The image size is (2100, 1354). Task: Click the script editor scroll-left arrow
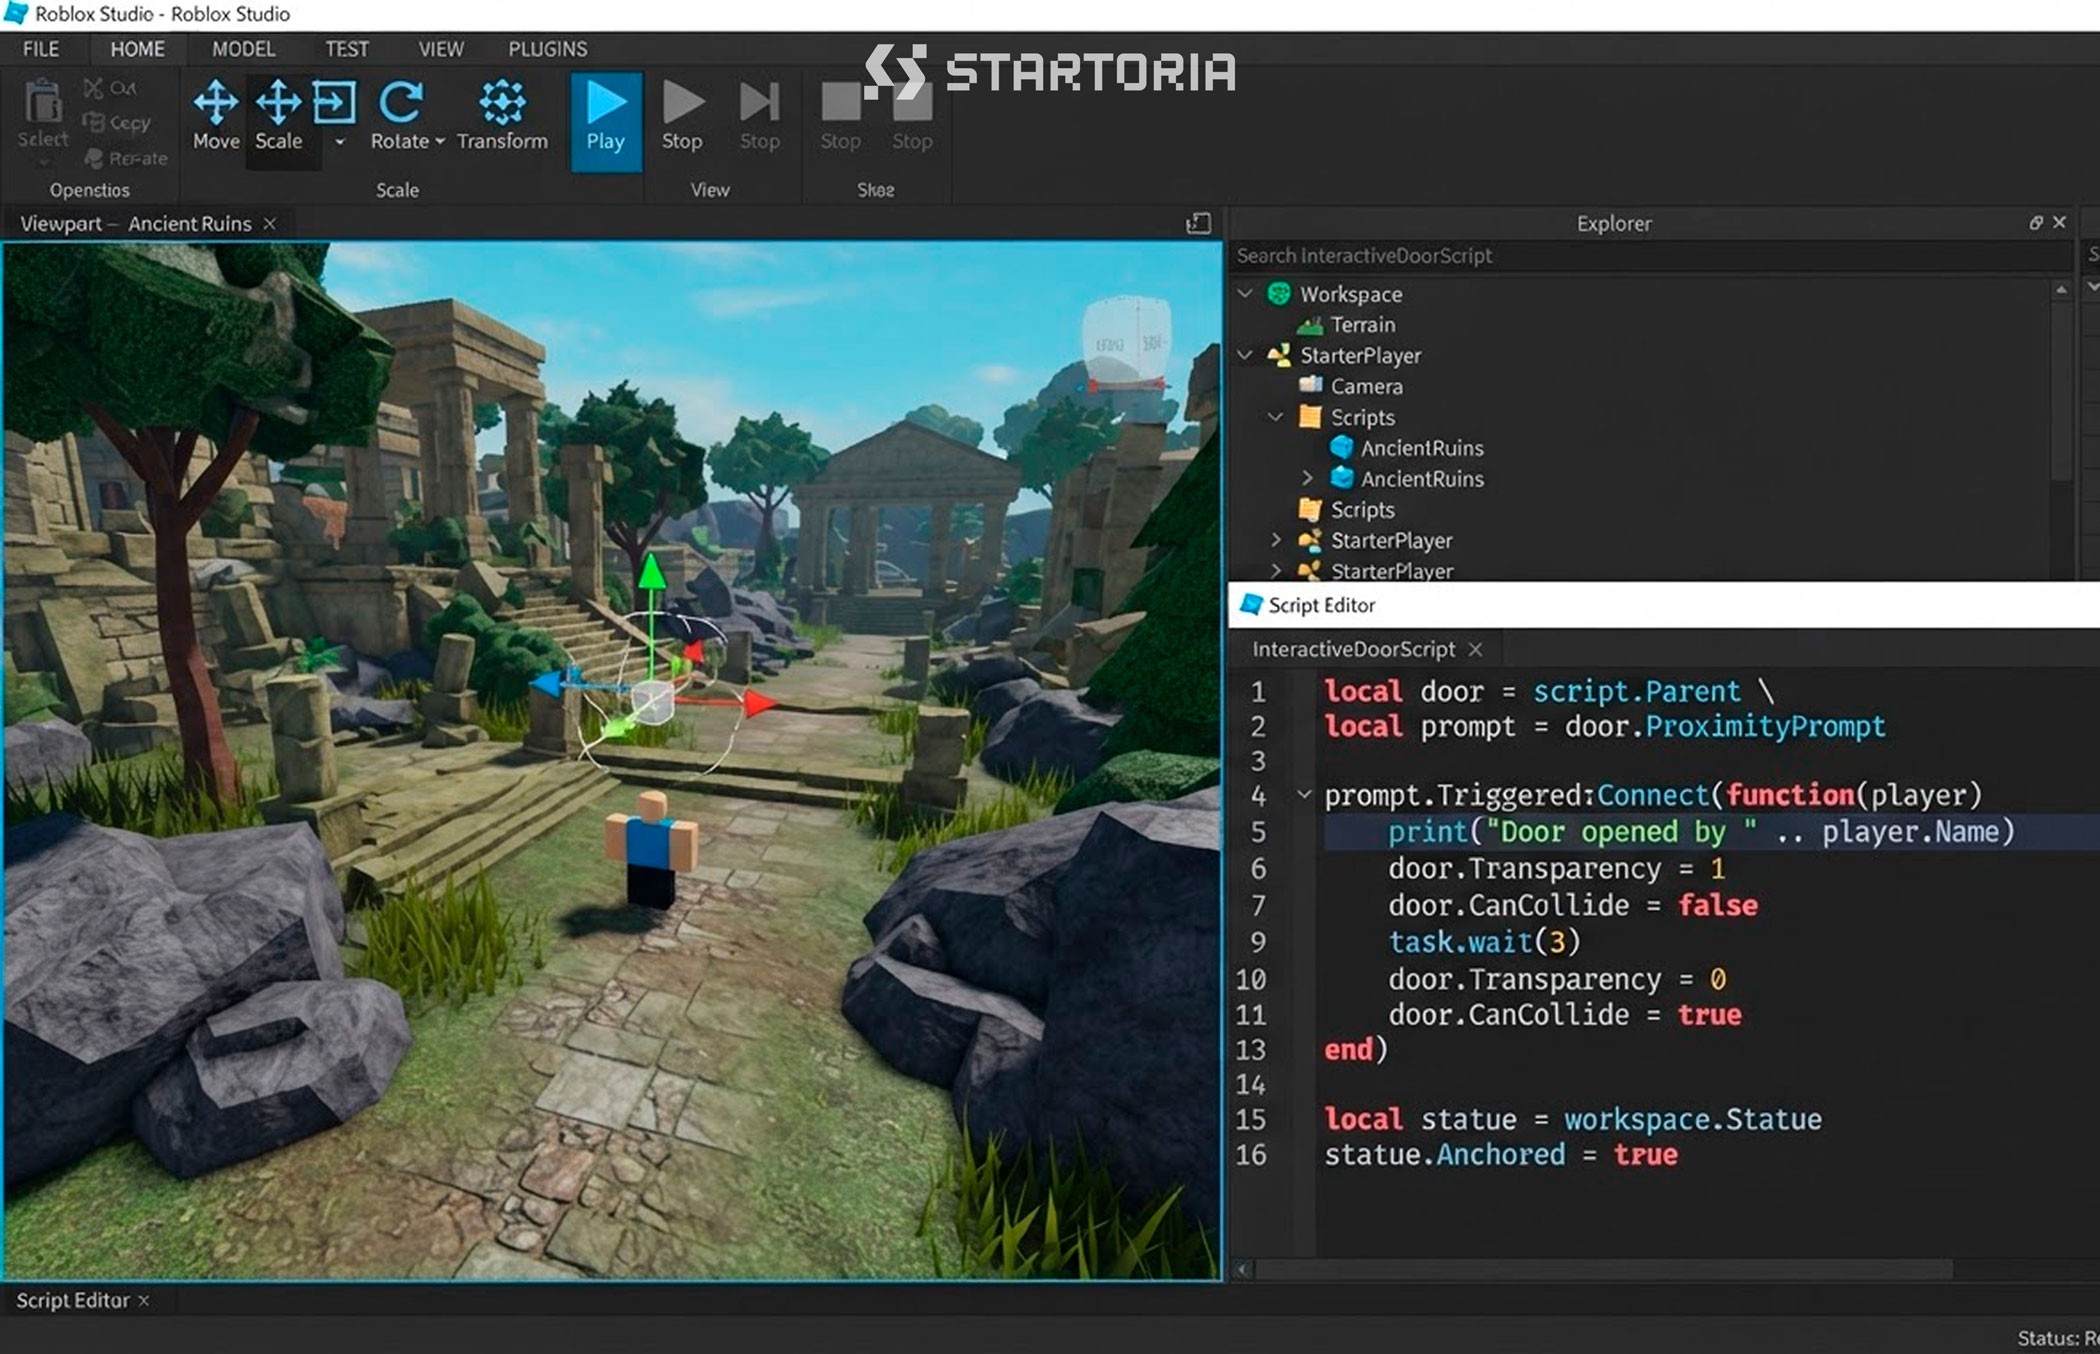click(1243, 1269)
